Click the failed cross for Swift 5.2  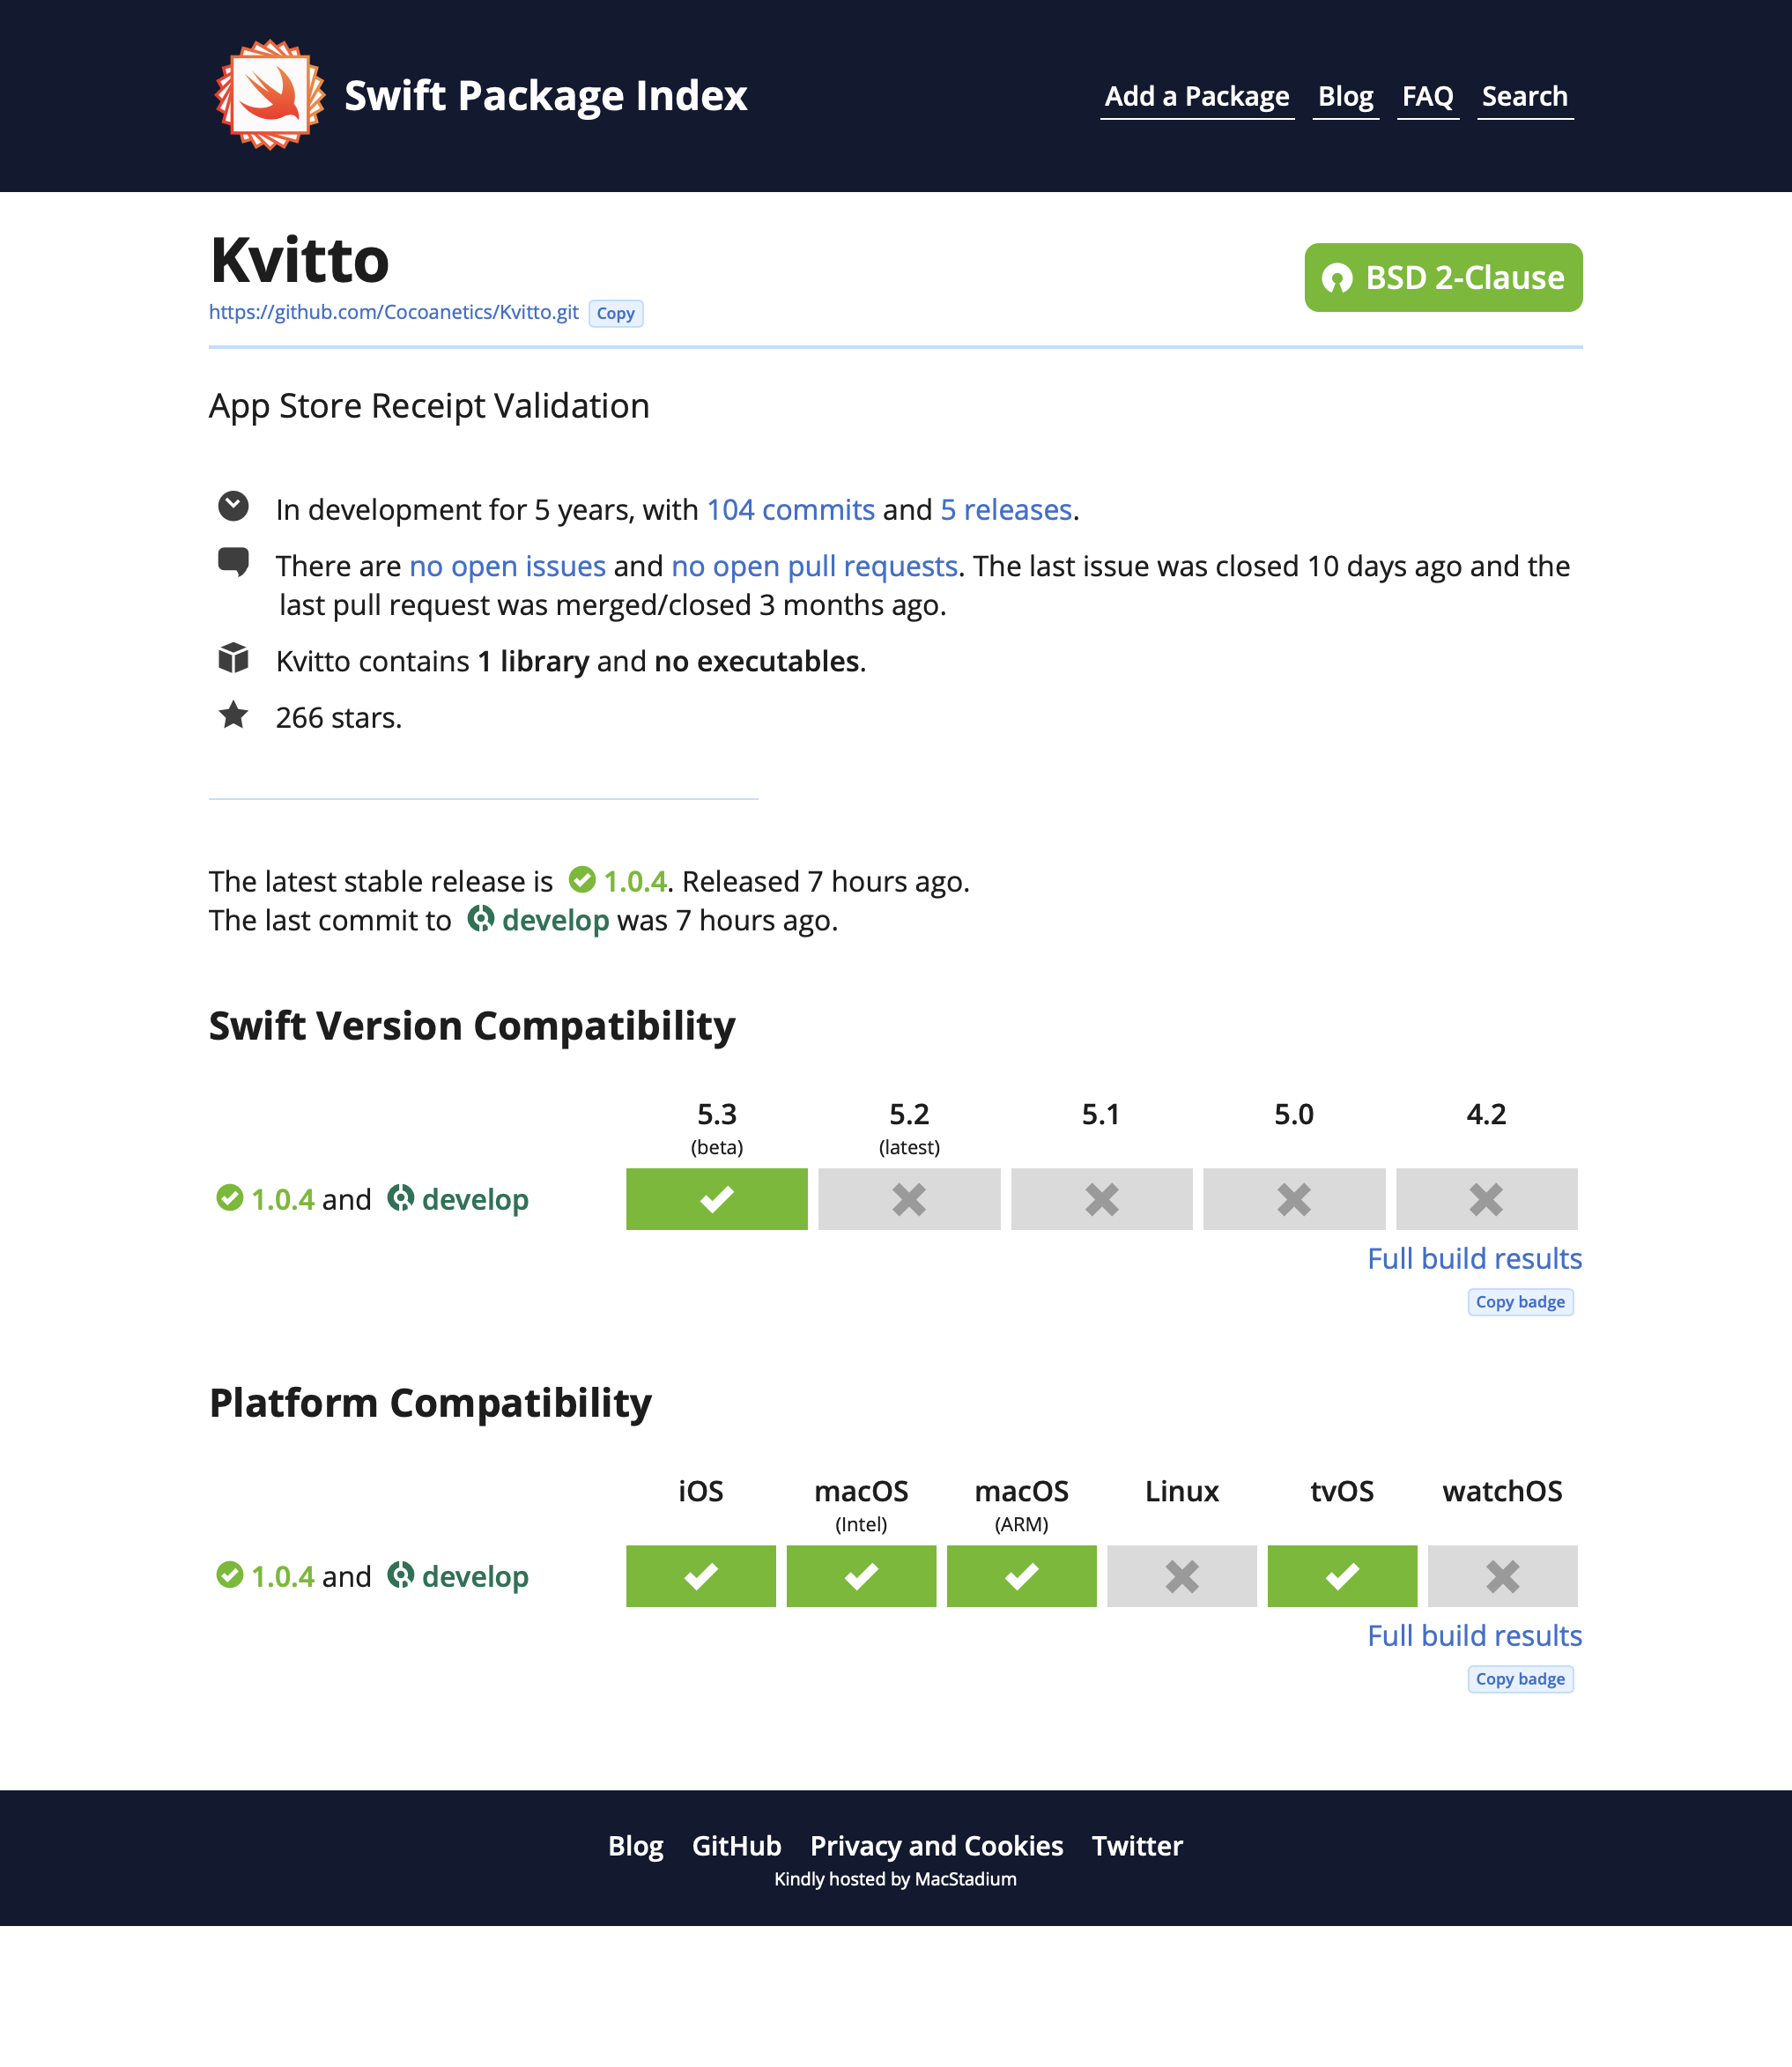909,1199
